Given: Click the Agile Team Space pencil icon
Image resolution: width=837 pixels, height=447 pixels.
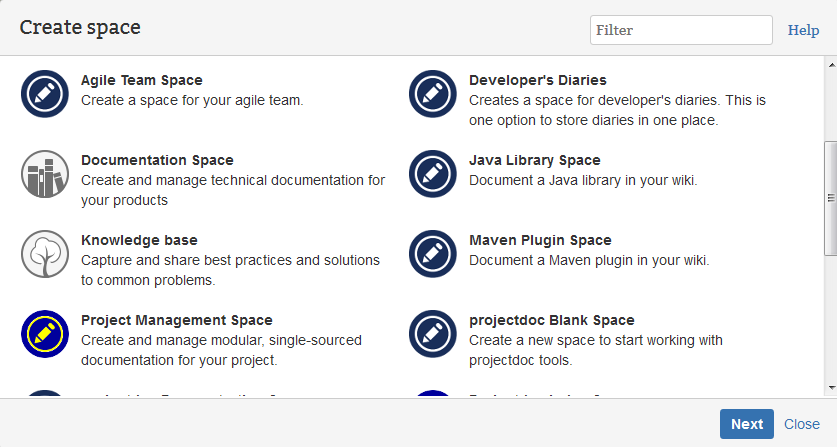Looking at the screenshot, I should [44, 94].
